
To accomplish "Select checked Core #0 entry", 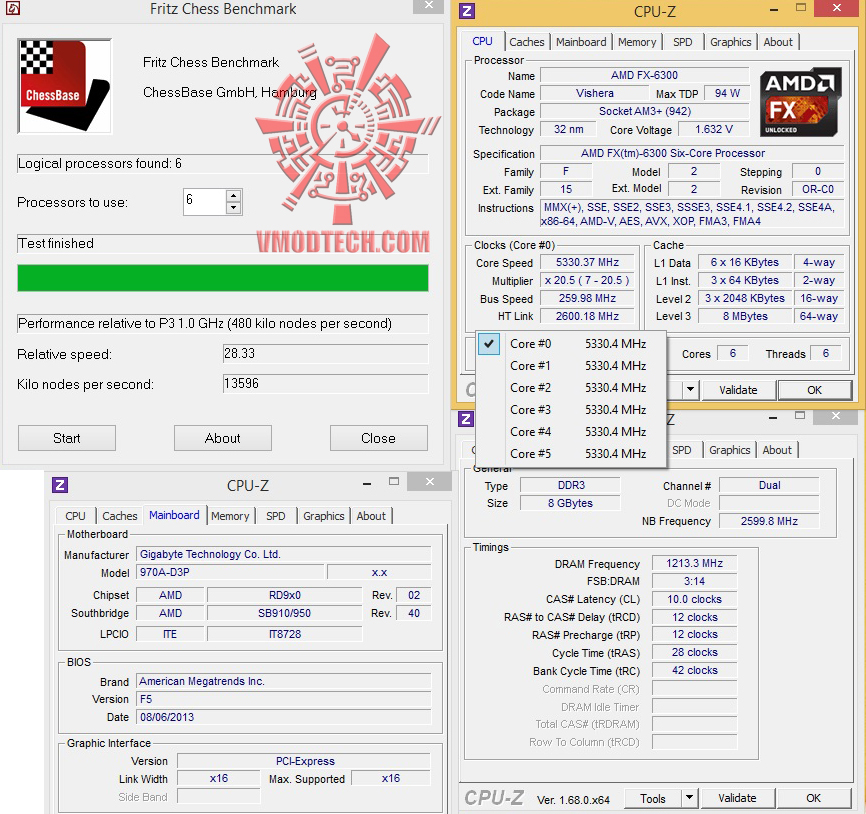I will pyautogui.click(x=571, y=343).
